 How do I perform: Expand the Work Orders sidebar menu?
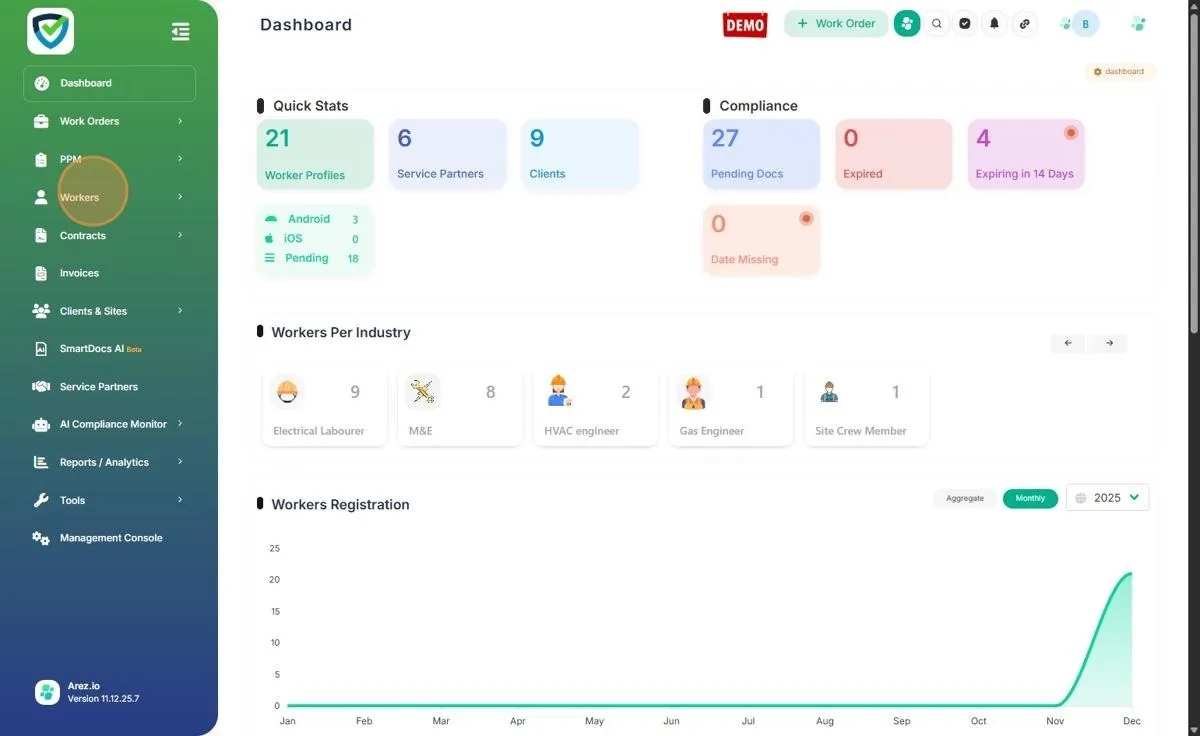click(x=110, y=121)
